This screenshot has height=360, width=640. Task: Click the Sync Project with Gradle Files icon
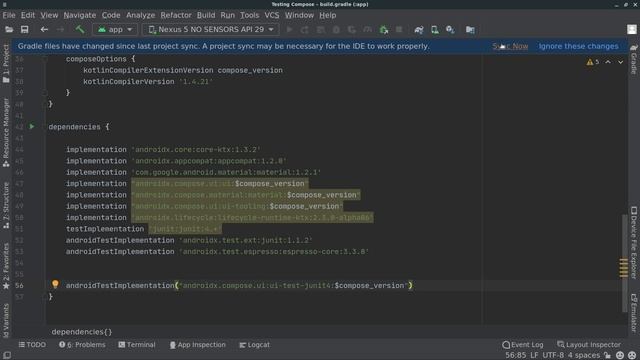419,29
